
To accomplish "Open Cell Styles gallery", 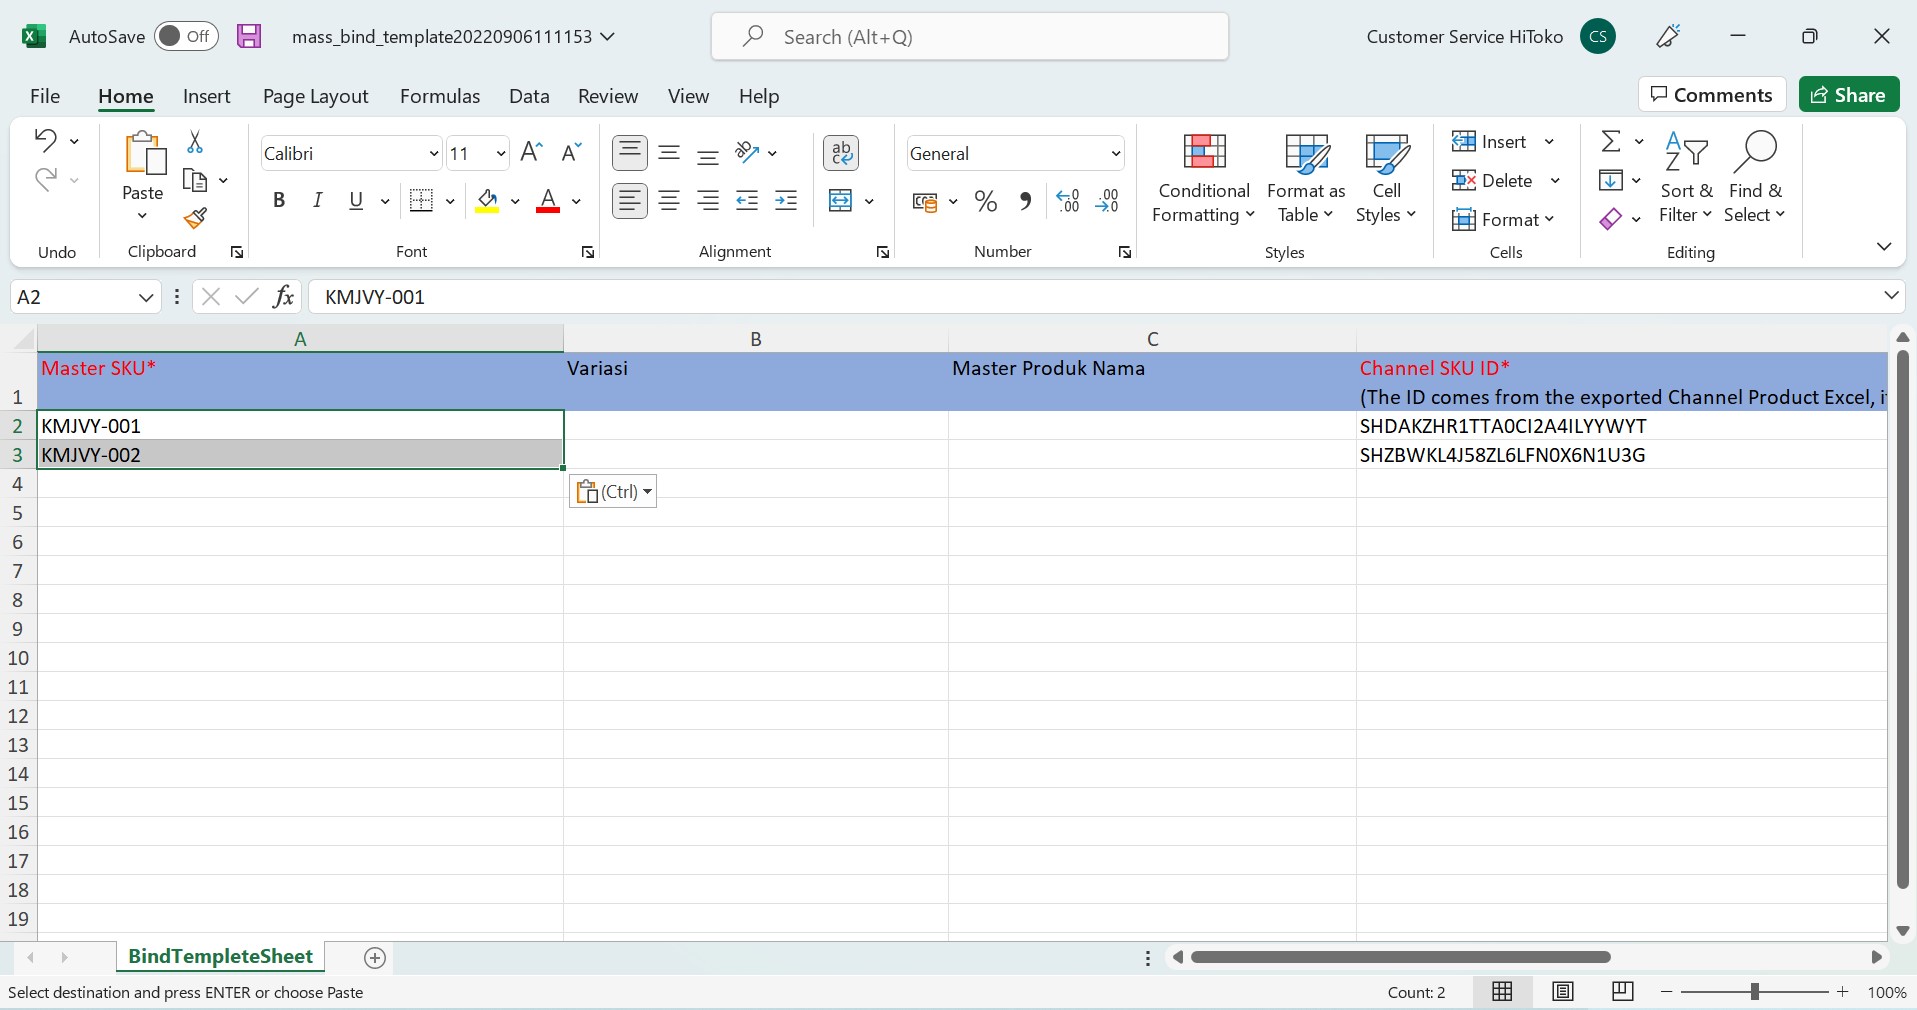I will pyautogui.click(x=1386, y=179).
